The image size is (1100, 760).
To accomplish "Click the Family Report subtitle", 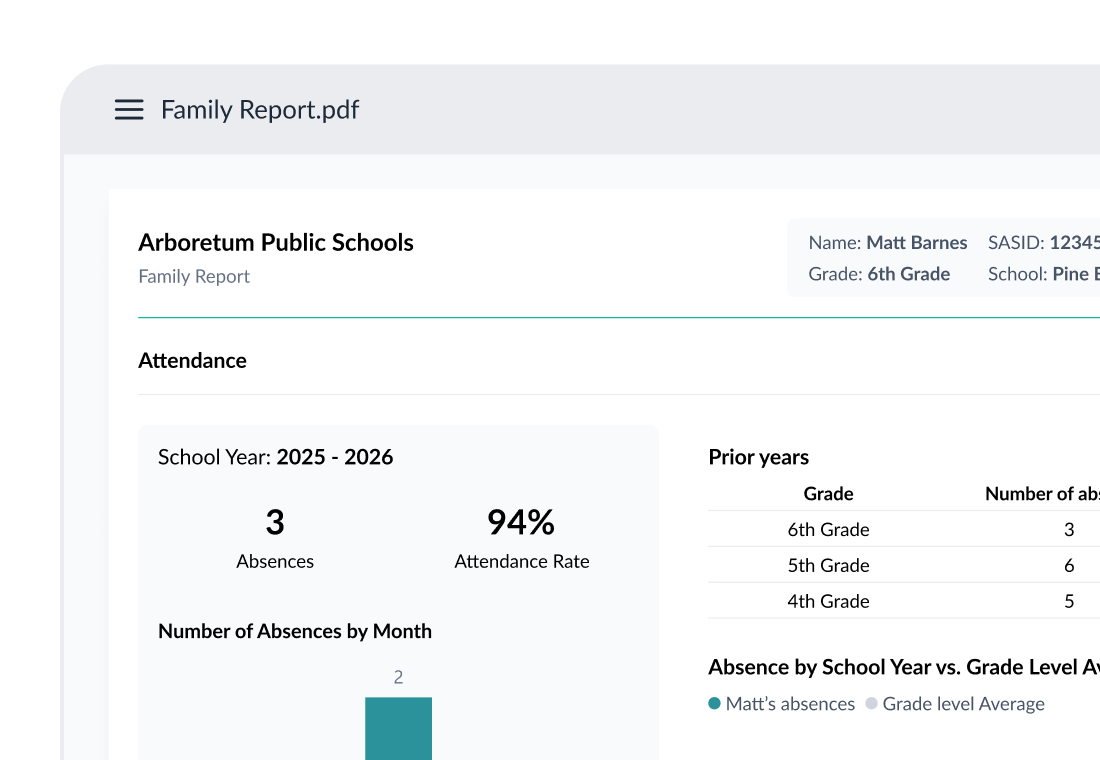I will pos(194,276).
